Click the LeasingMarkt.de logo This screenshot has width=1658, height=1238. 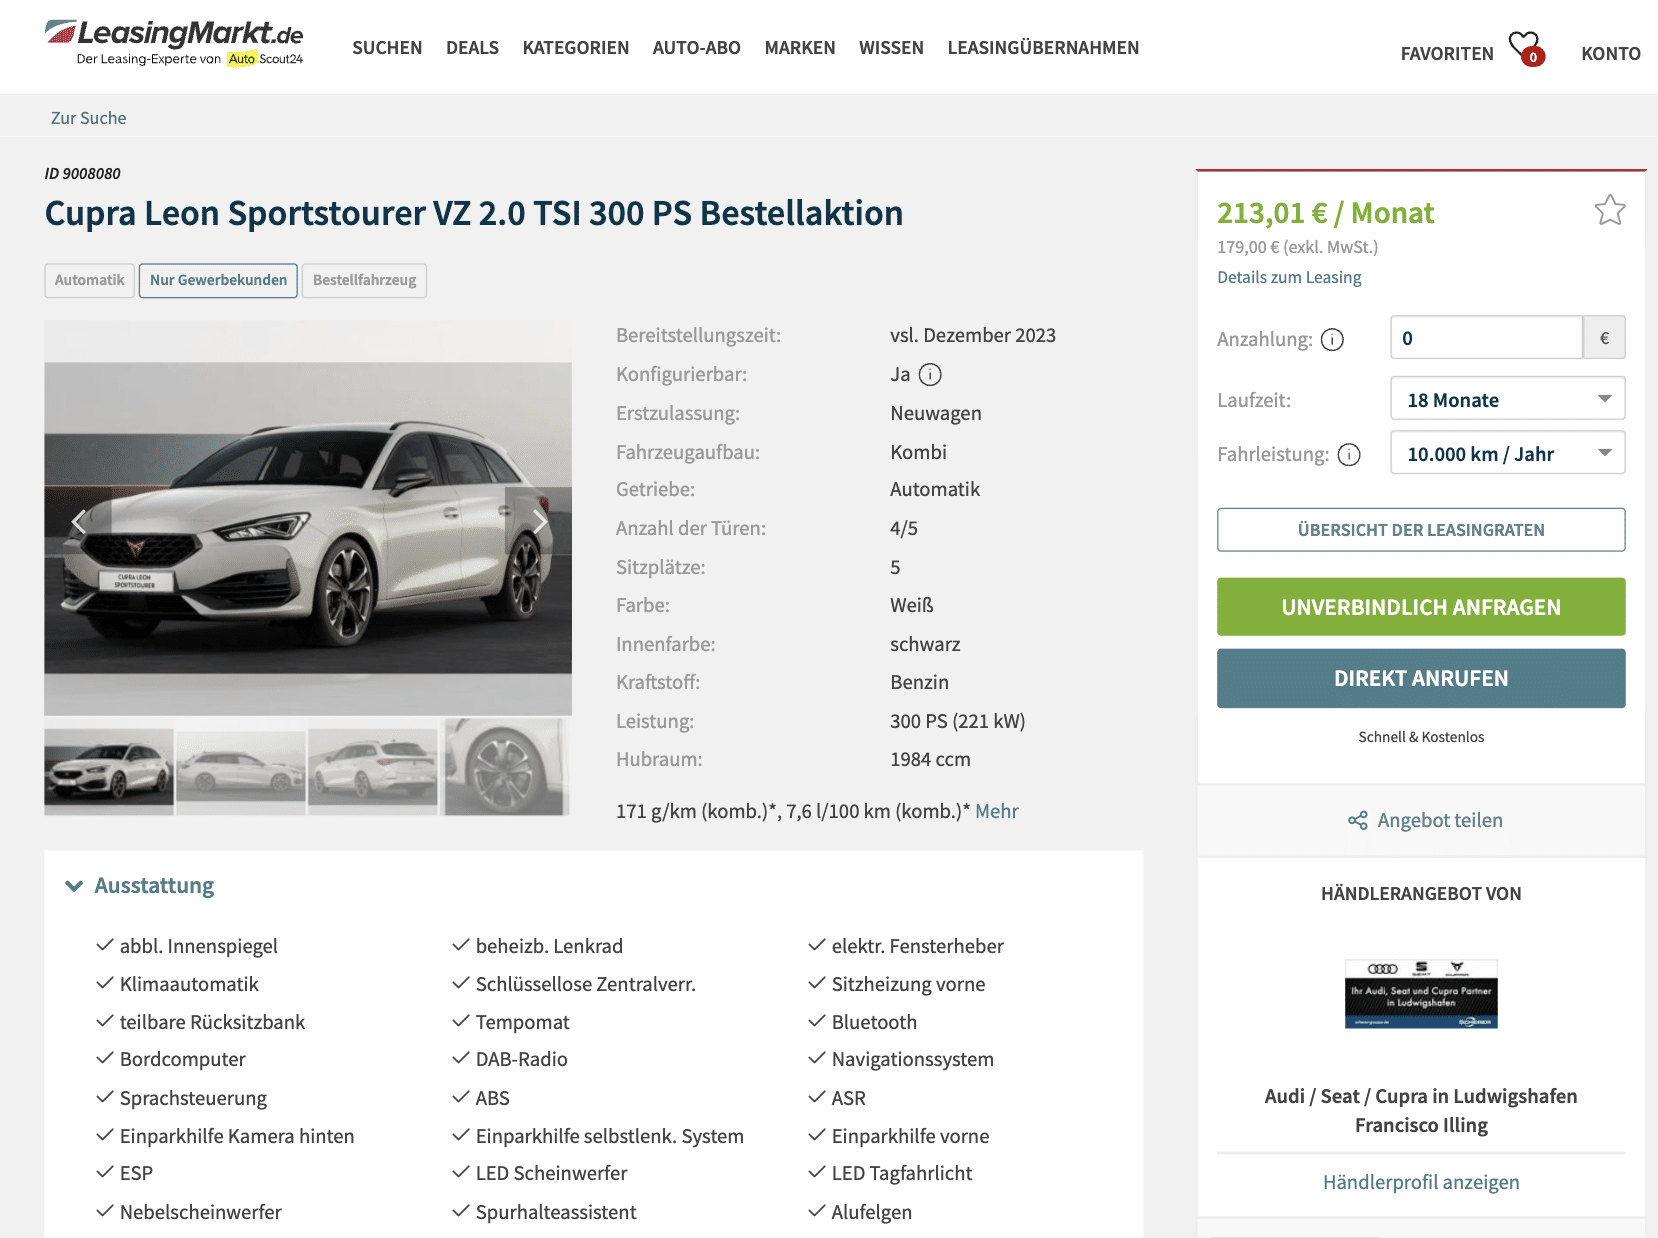(x=174, y=43)
